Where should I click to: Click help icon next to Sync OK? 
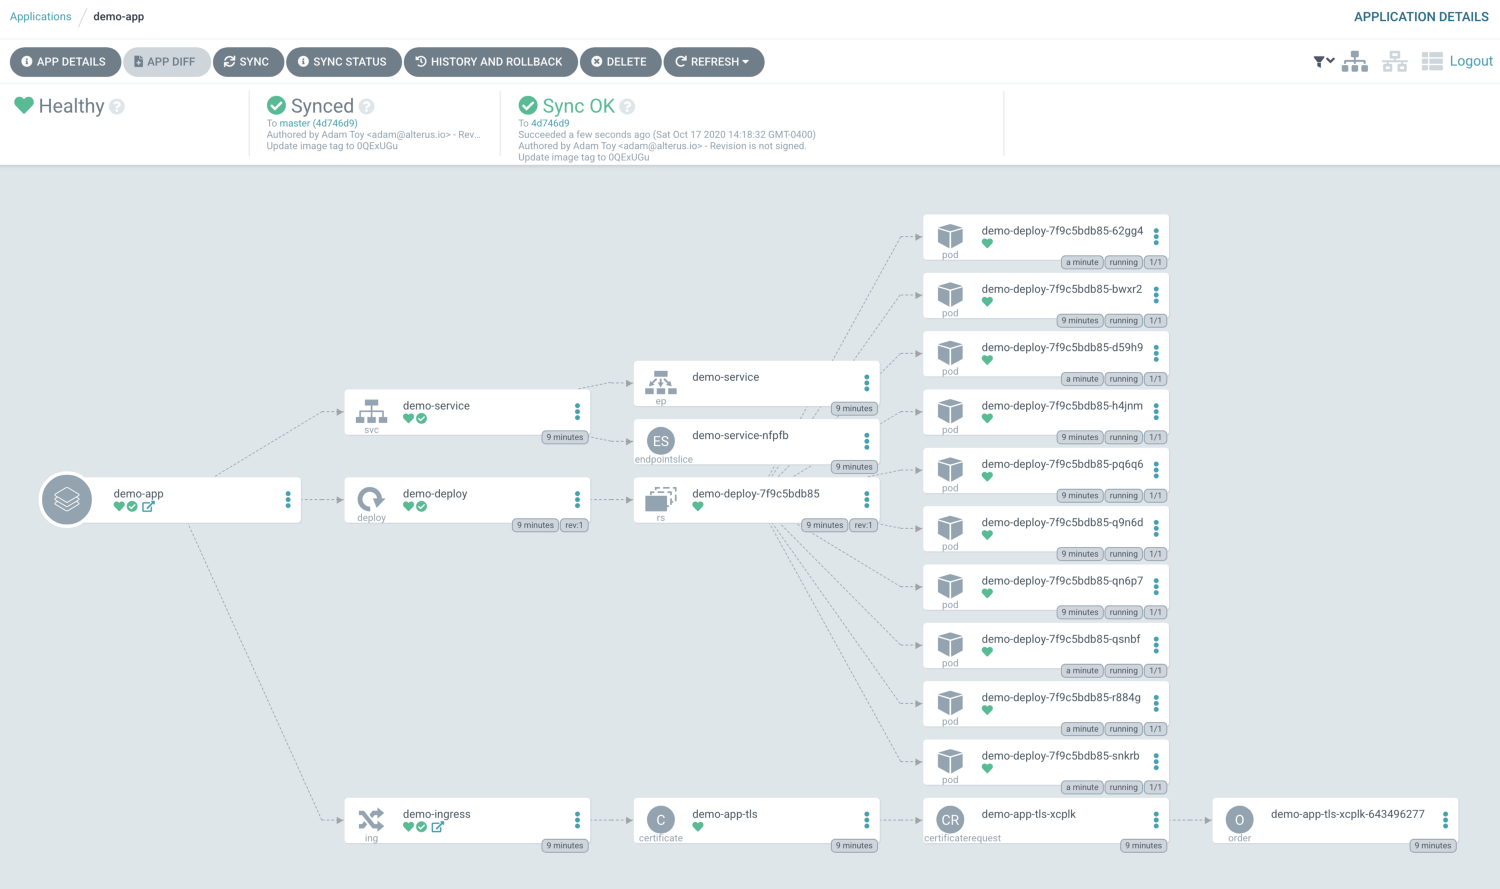coord(628,106)
